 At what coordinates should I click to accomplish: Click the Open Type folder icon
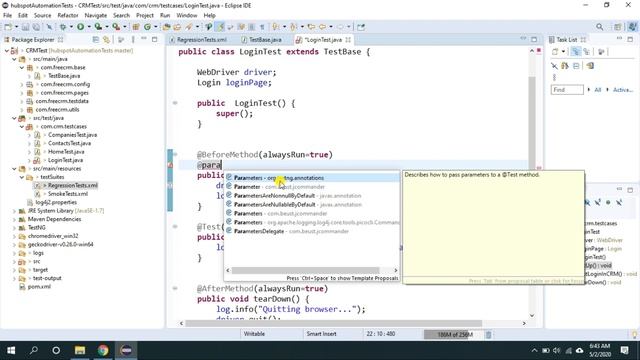[166, 27]
